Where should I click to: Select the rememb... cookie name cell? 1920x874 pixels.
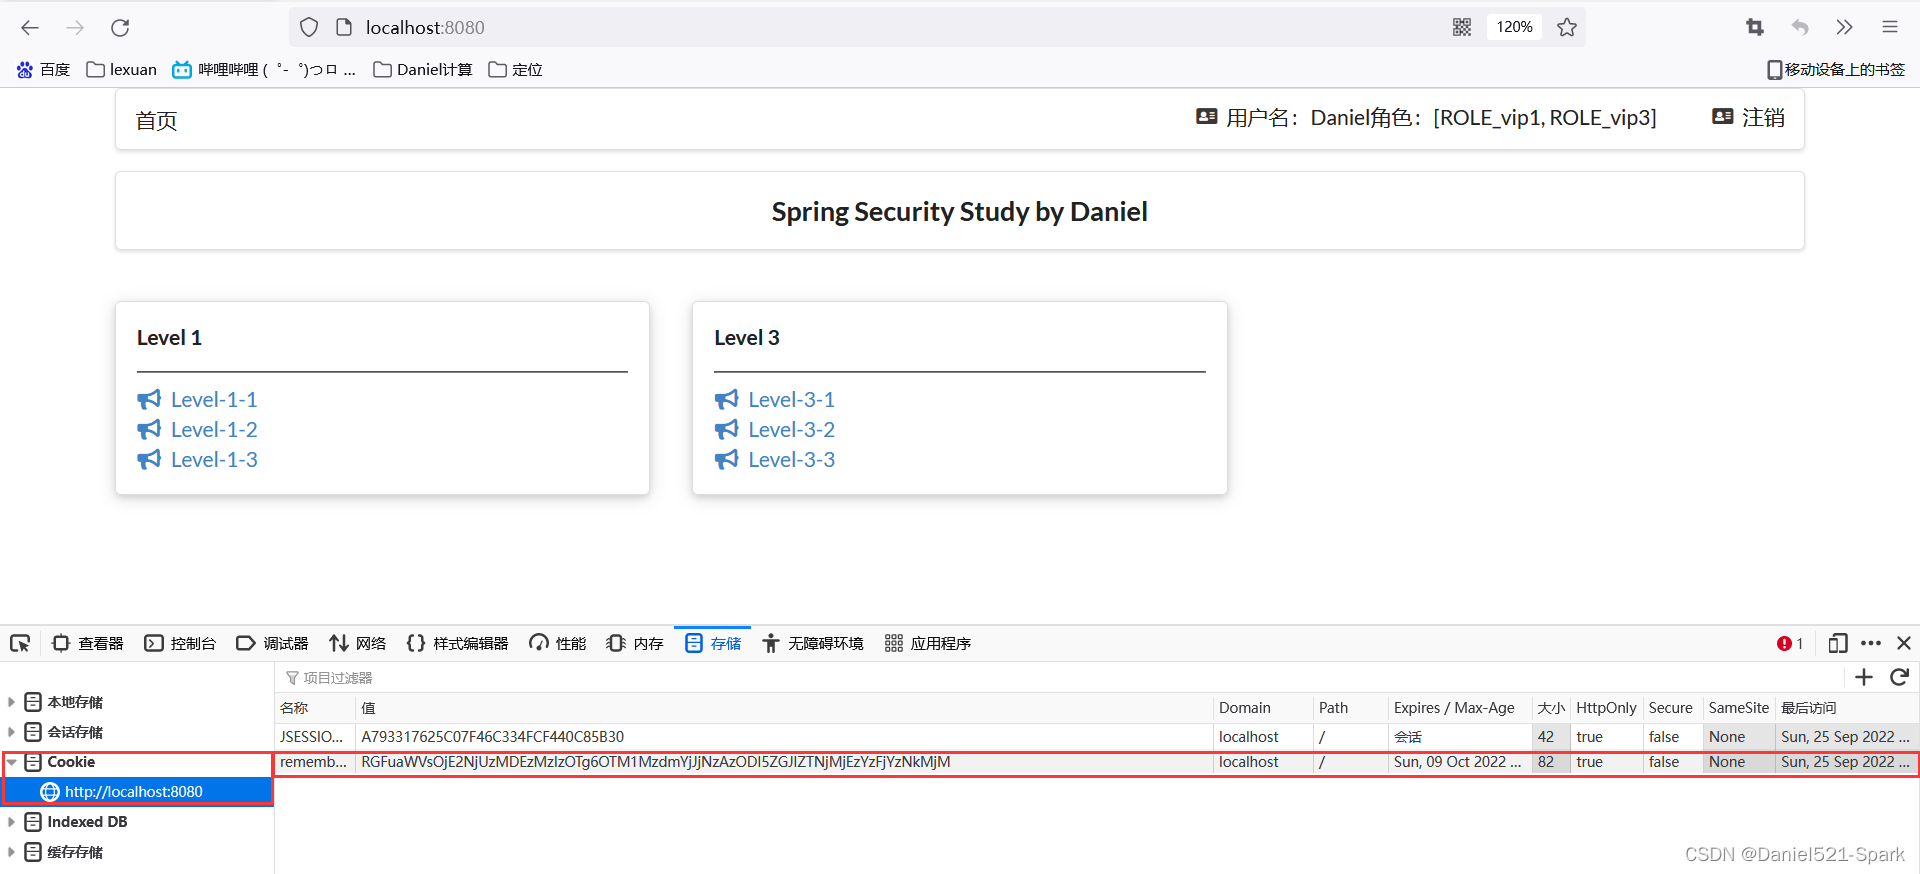315,762
